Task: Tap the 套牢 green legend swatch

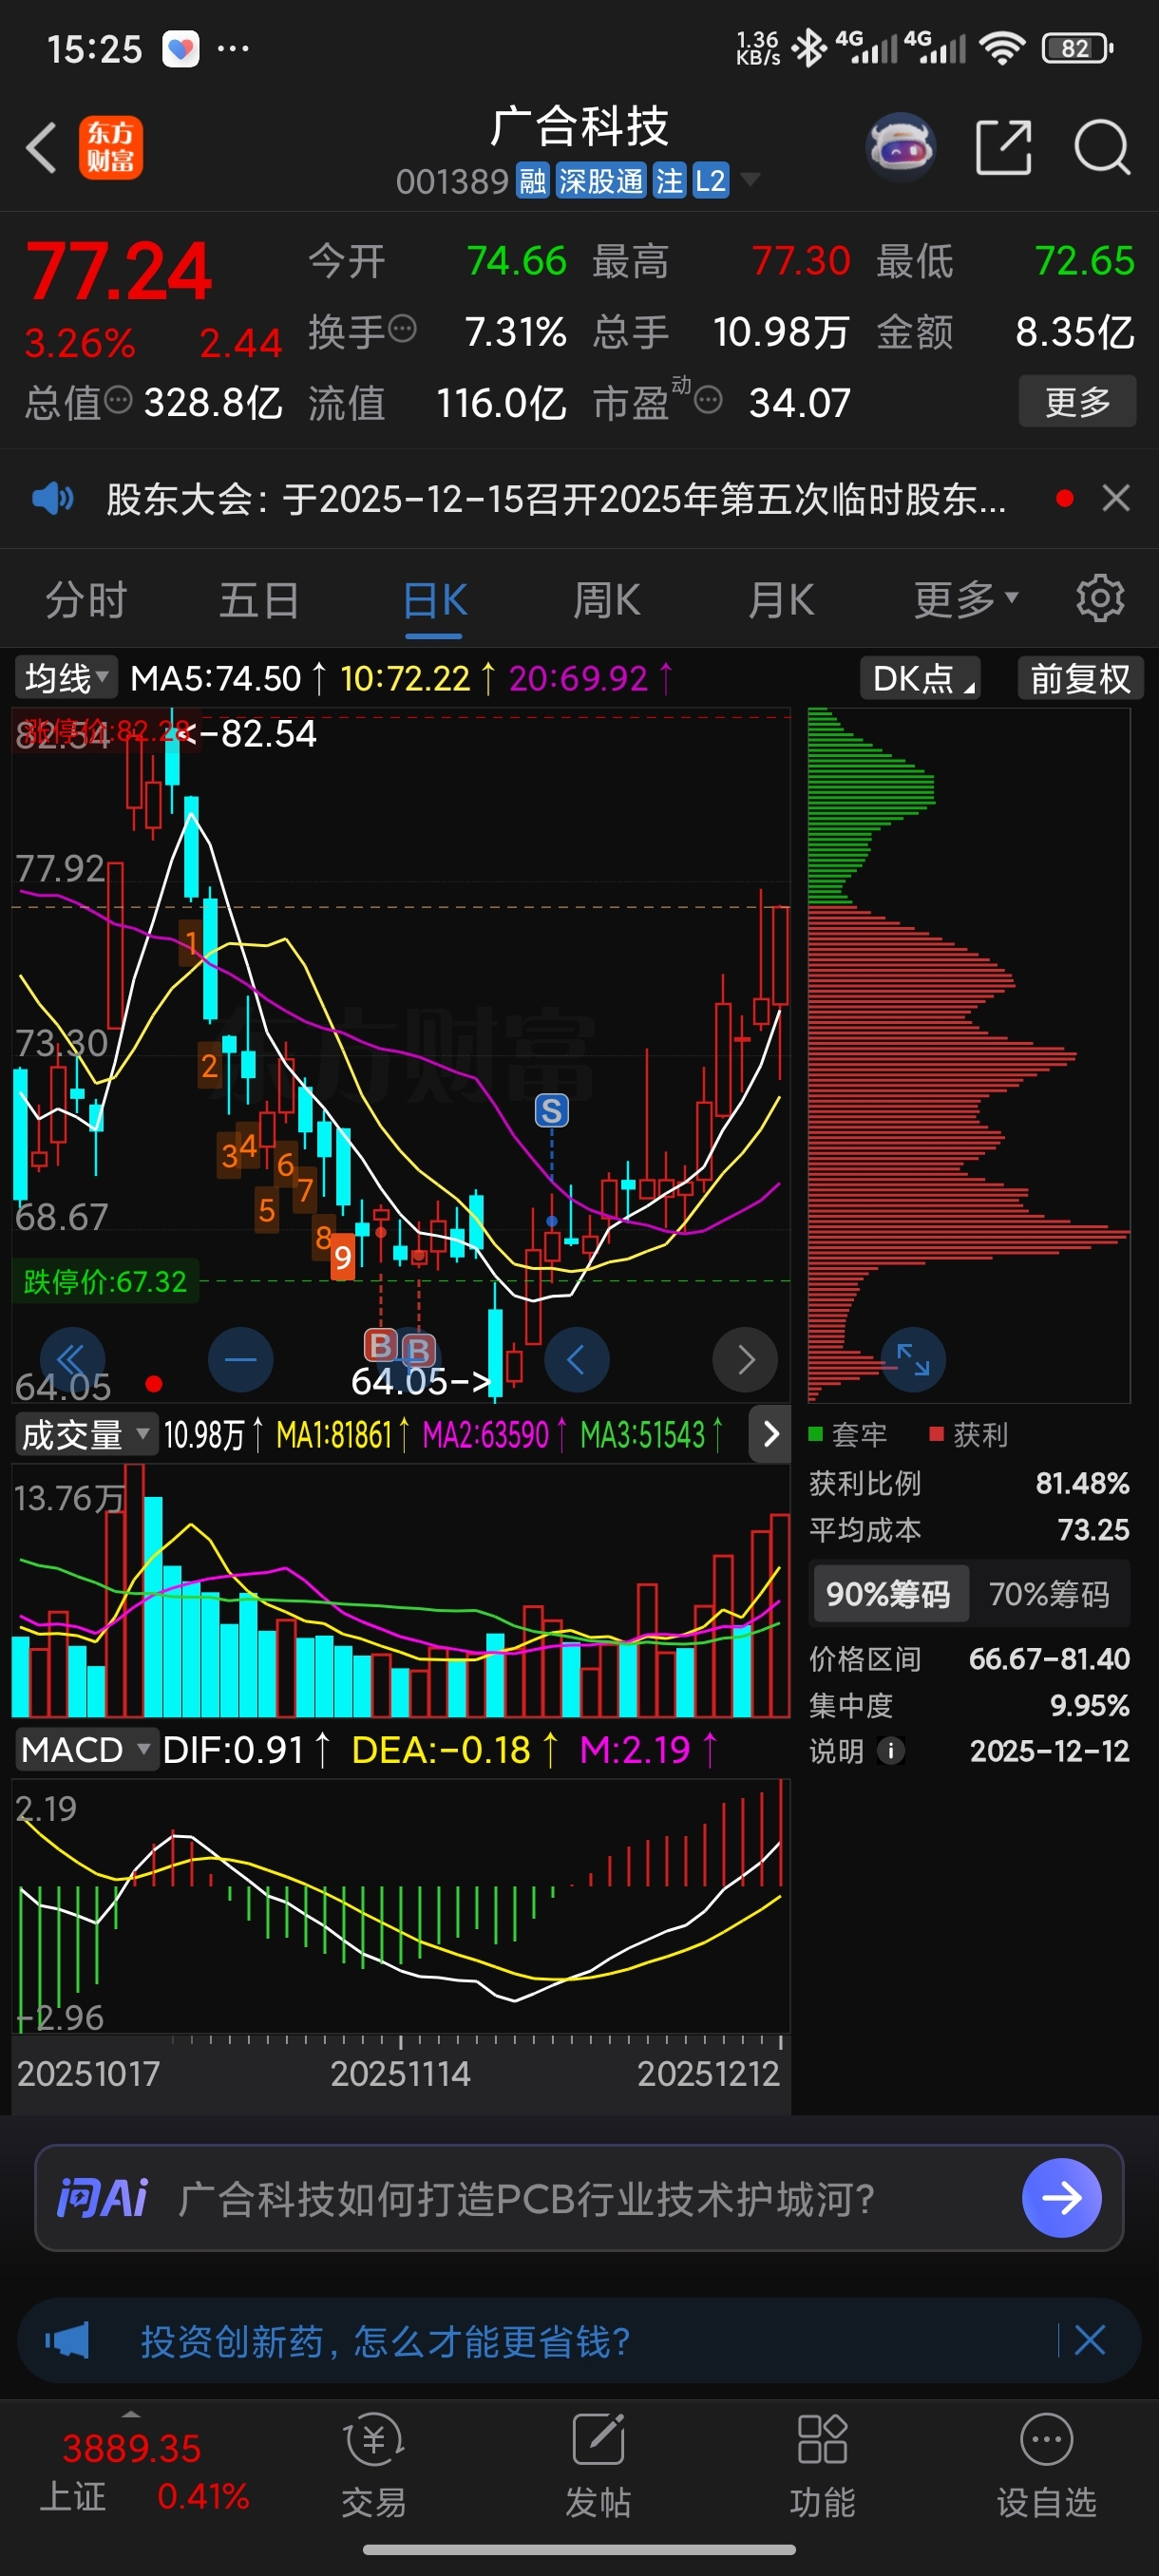Action: 815,1434
